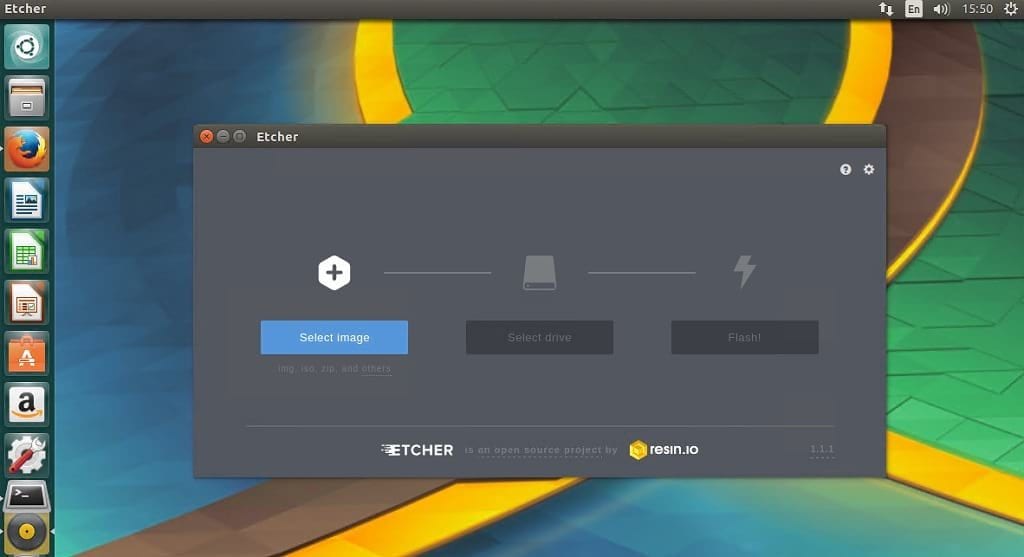Launch LibreOffice Writer from launcher

click(x=27, y=200)
